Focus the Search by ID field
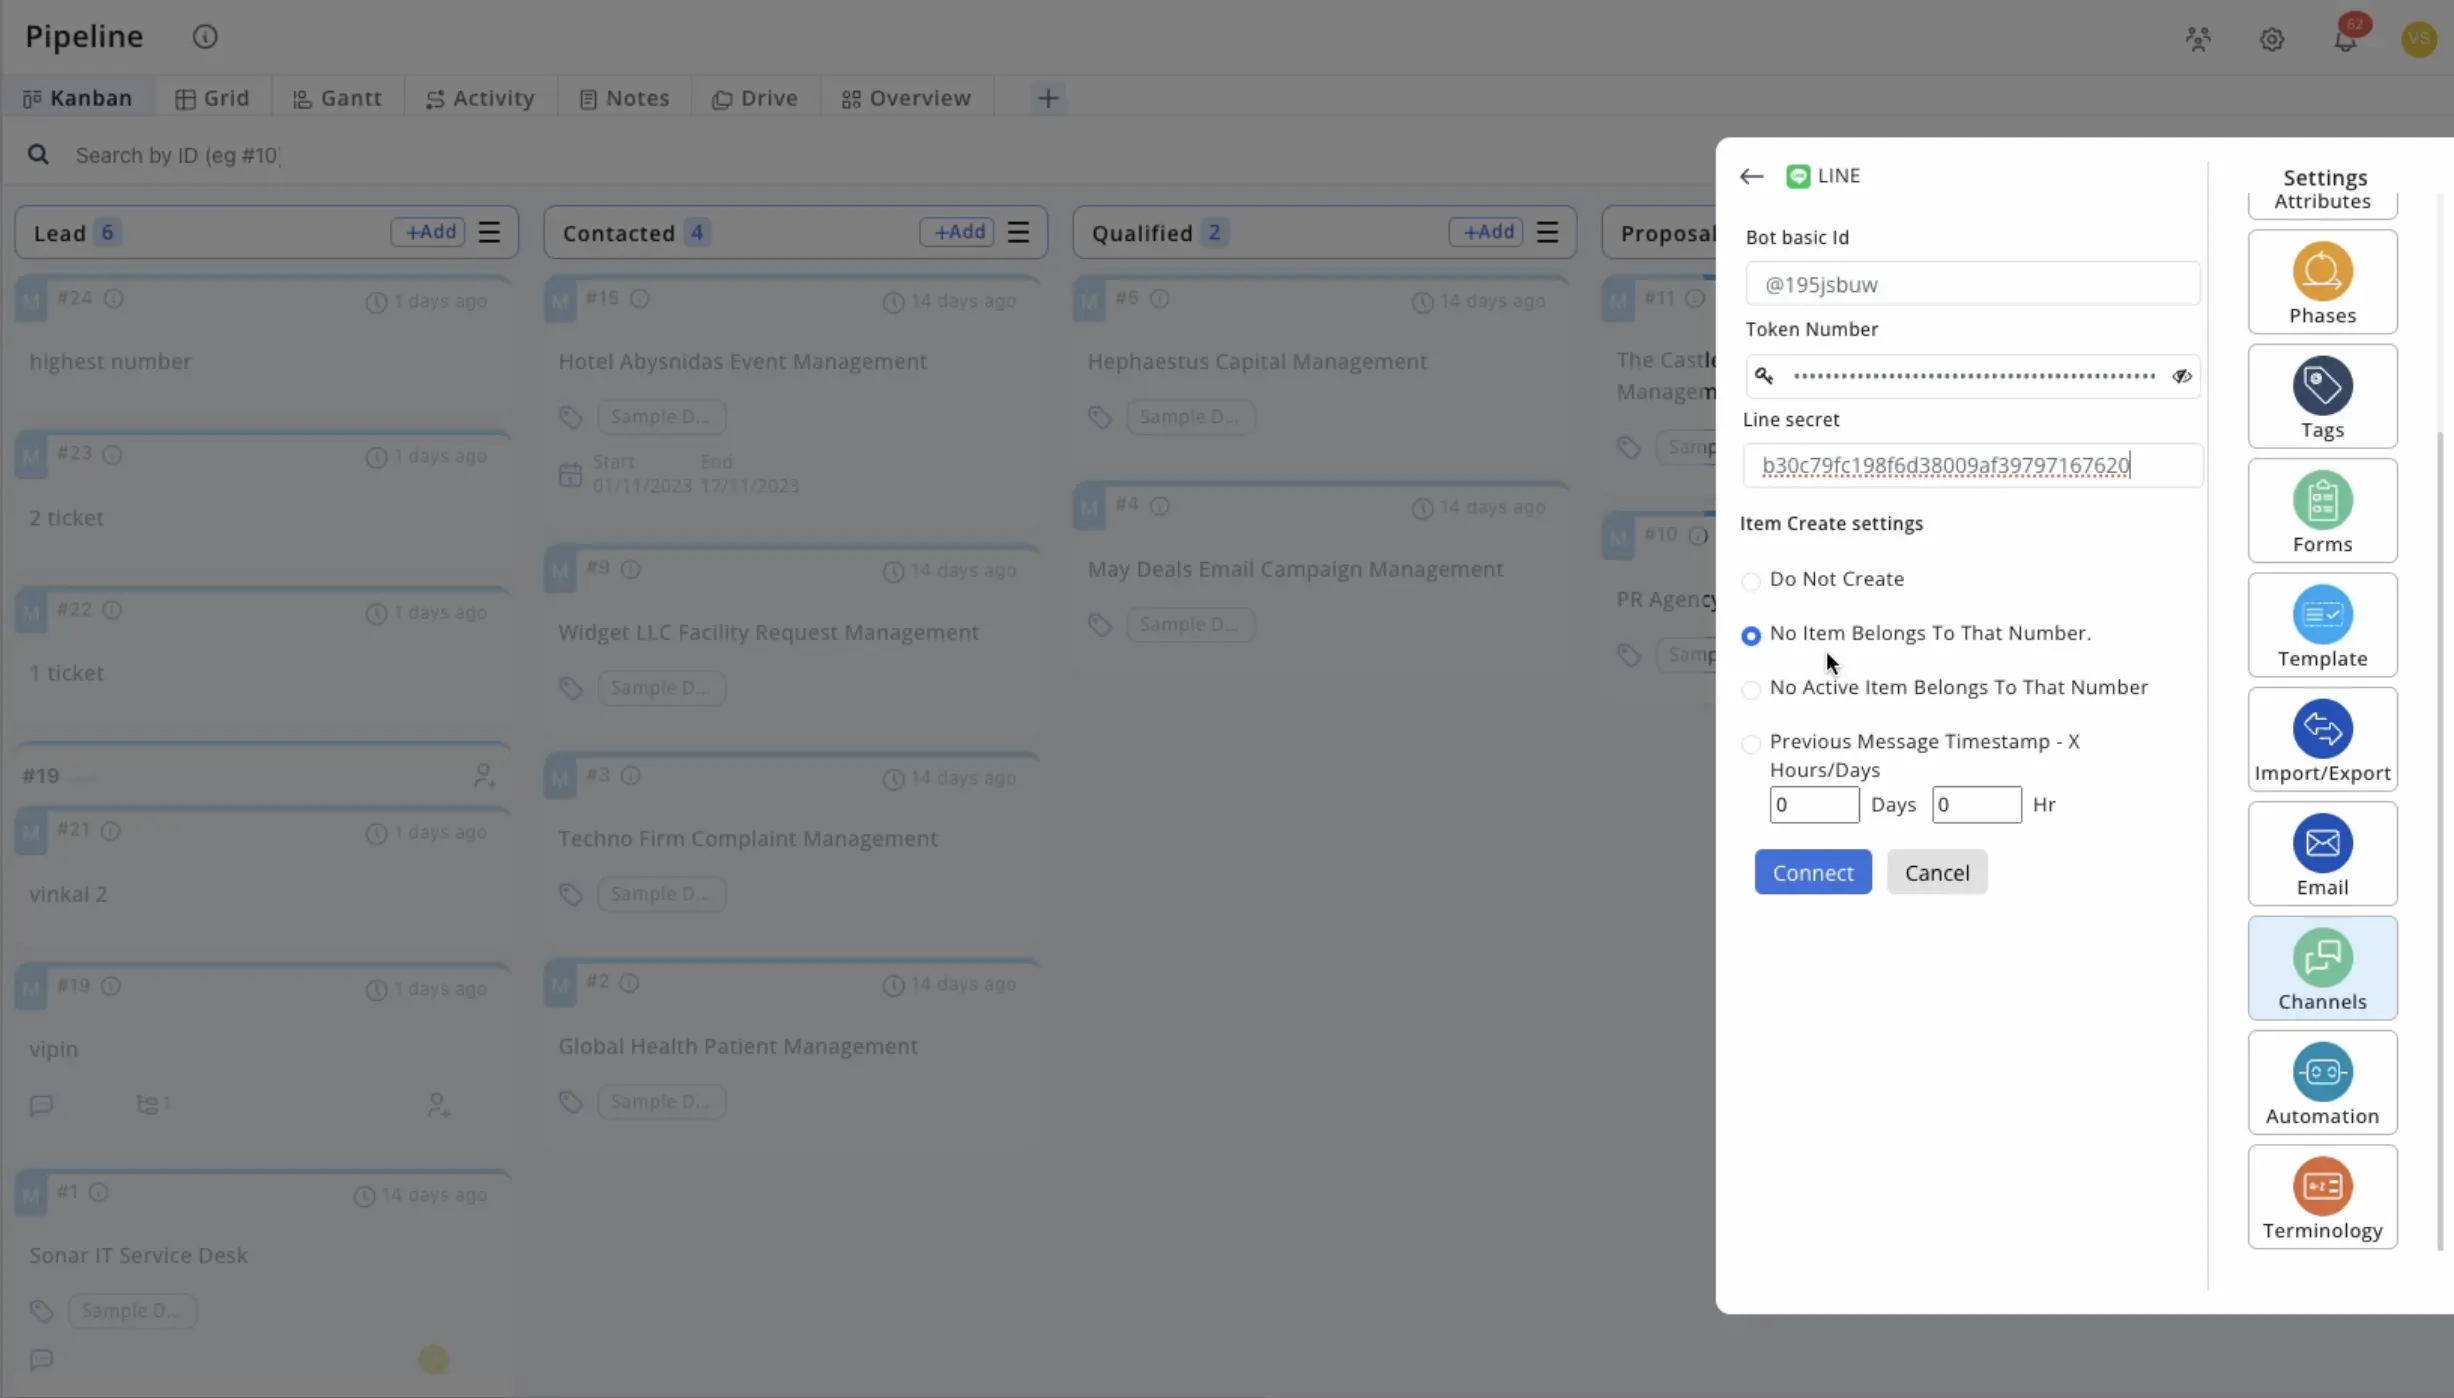2454x1398 pixels. point(178,156)
